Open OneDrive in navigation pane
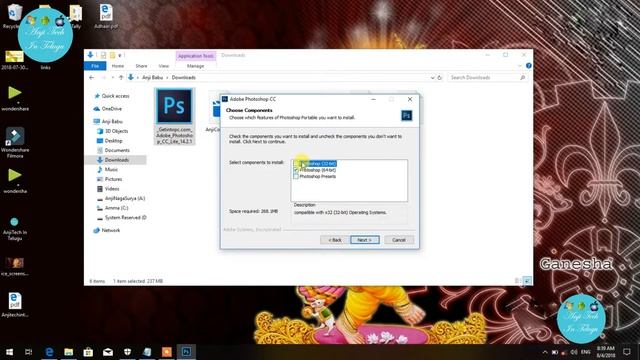 111,109
